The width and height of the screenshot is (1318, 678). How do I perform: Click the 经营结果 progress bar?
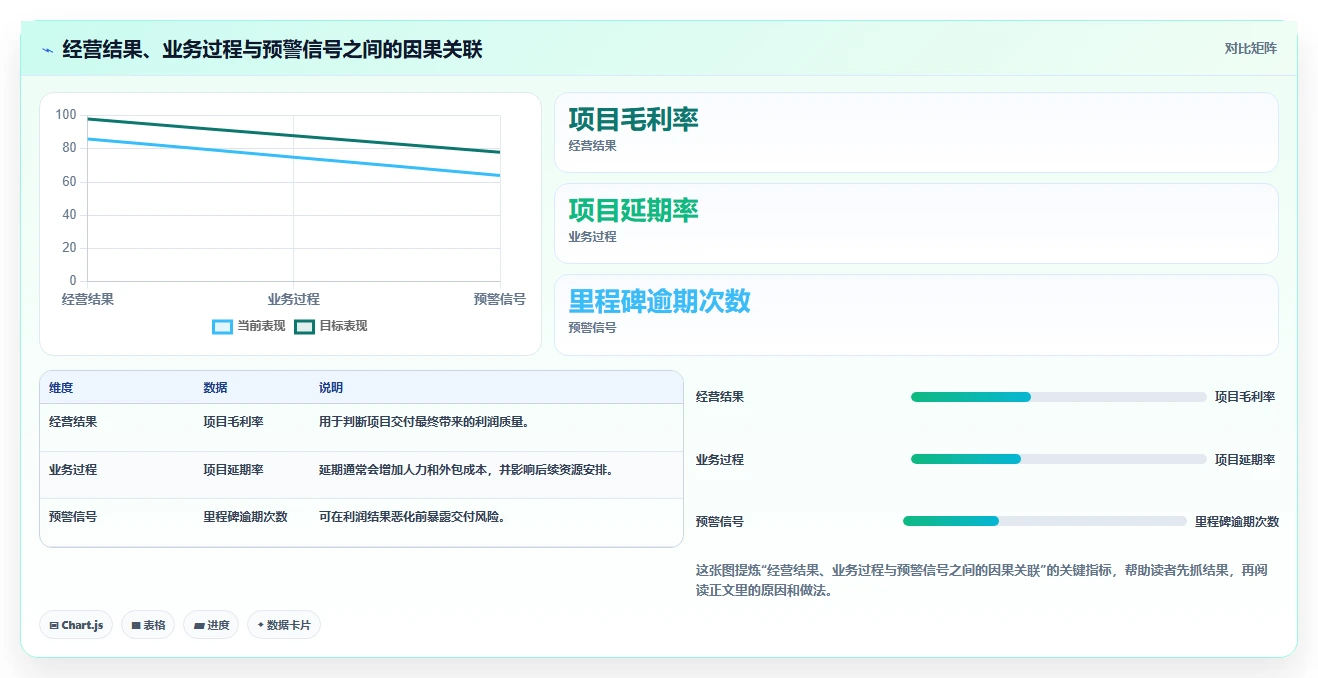click(x=1058, y=397)
